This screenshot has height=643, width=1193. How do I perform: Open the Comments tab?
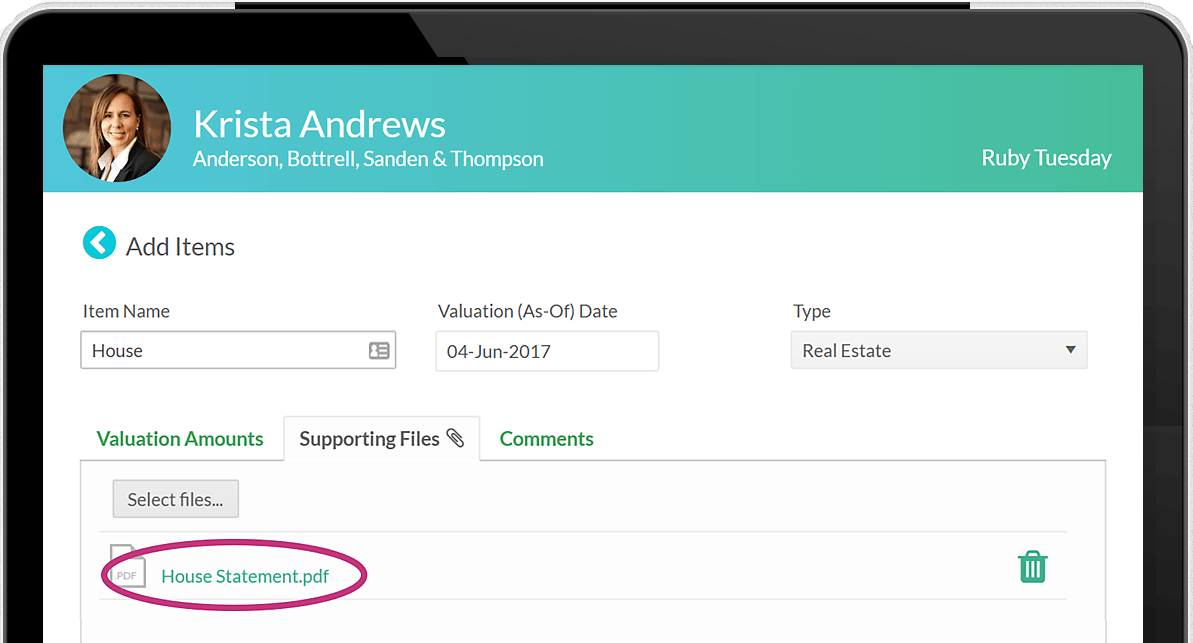point(546,439)
